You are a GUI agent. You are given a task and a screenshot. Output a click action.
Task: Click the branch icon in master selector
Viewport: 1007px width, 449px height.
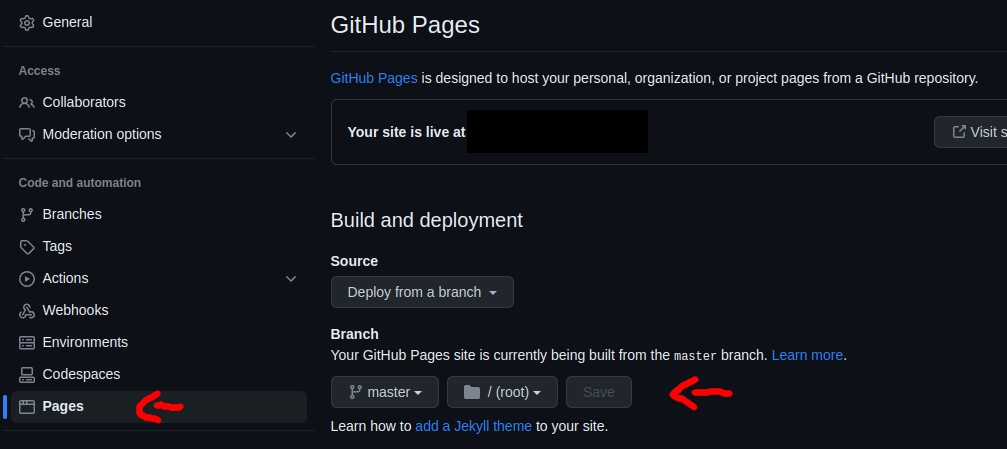[x=355, y=392]
